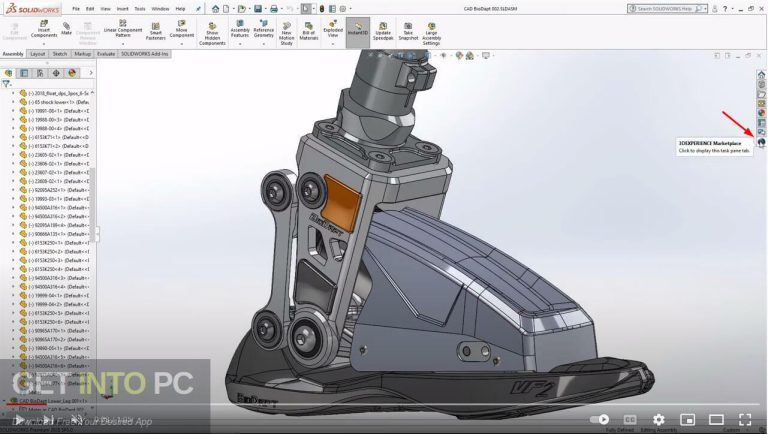Create an Exploded View
Viewport: 768px width, 434px height.
tap(333, 29)
